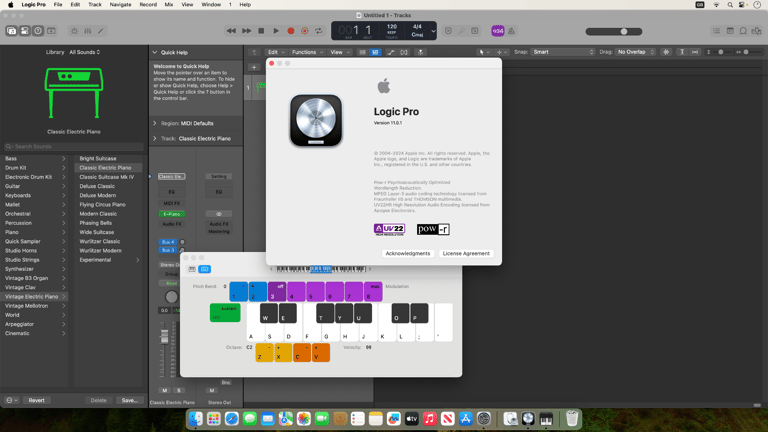This screenshot has height=432, width=768.
Task: Collapse the Quick Help disclosure
Action: [155, 52]
